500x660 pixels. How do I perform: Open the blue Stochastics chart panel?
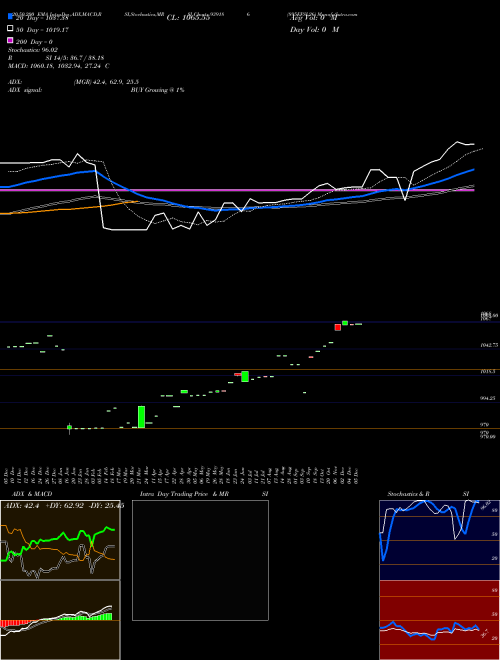tap(439, 540)
